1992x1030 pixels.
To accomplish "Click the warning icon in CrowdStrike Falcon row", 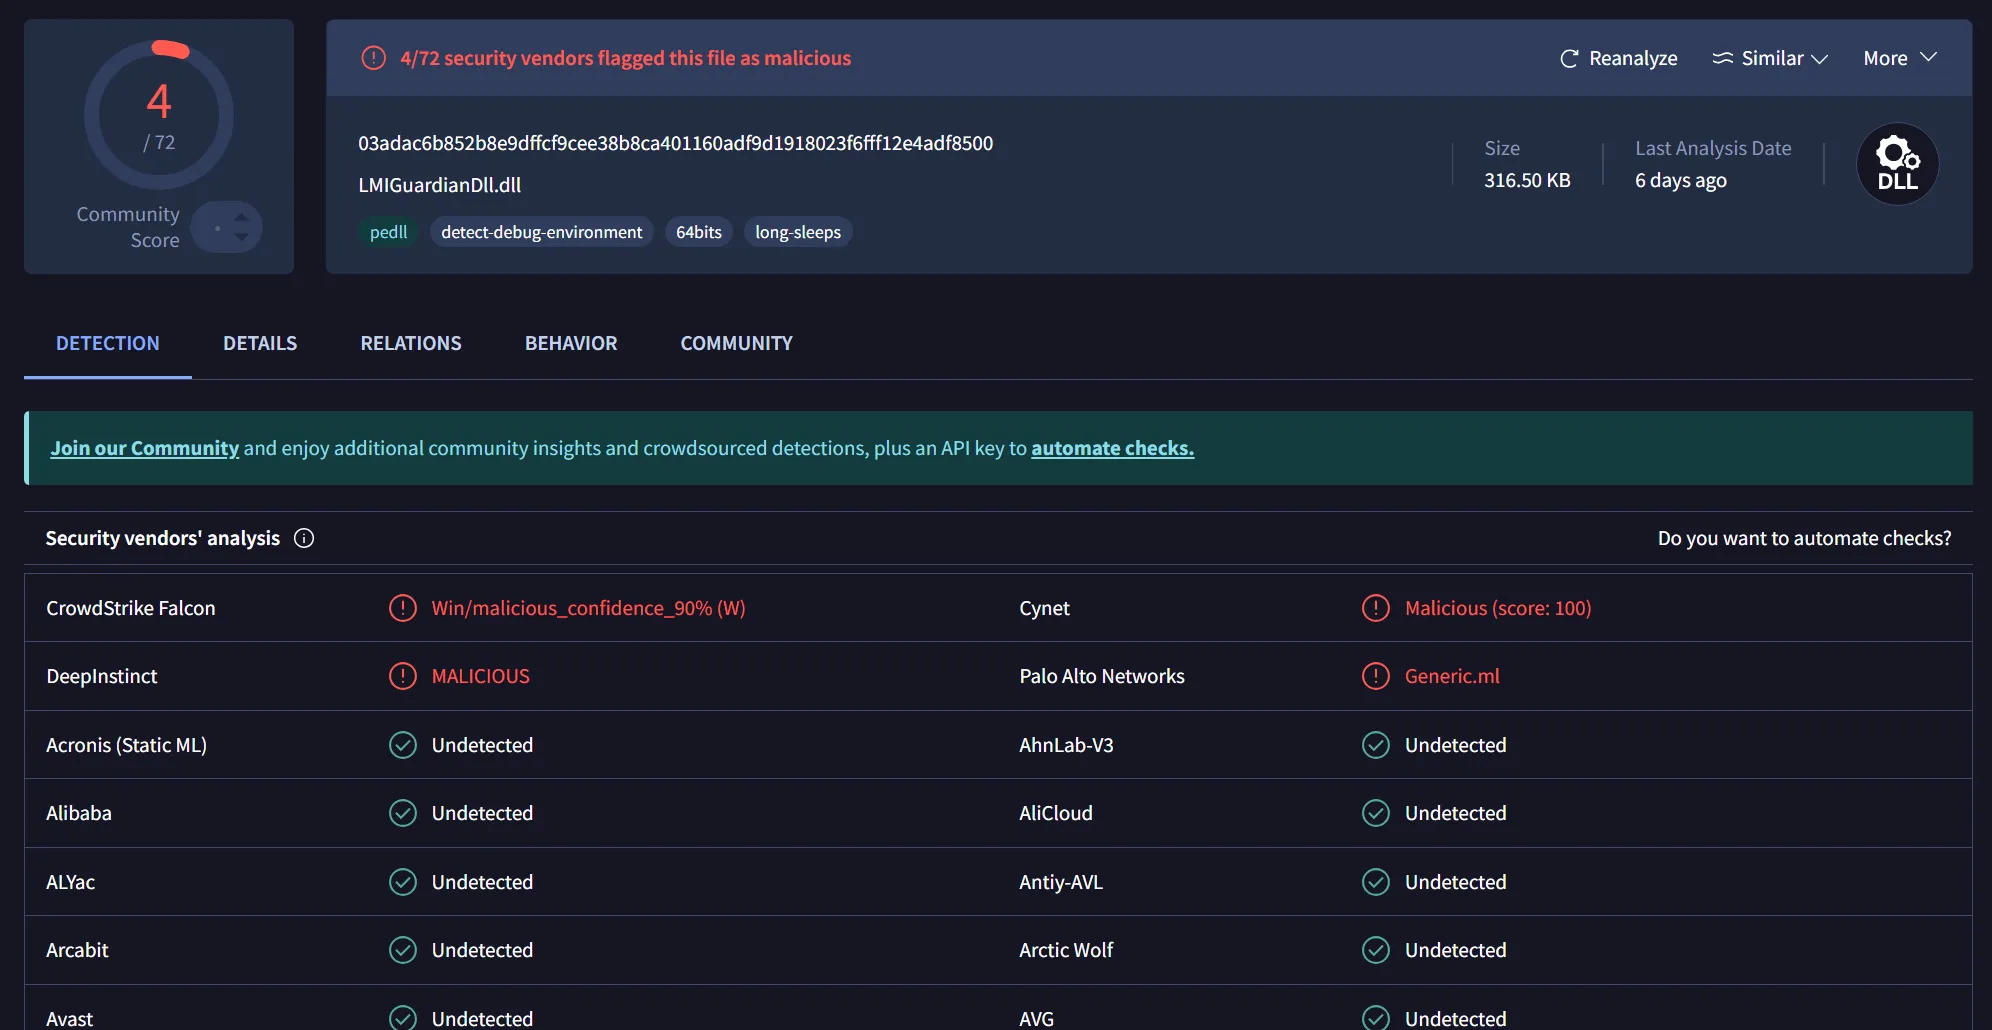I will tap(402, 608).
